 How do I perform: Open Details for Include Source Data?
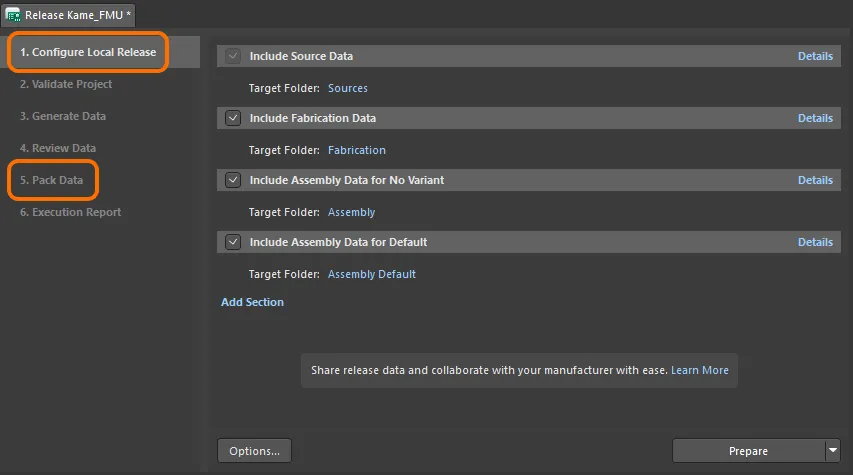815,56
